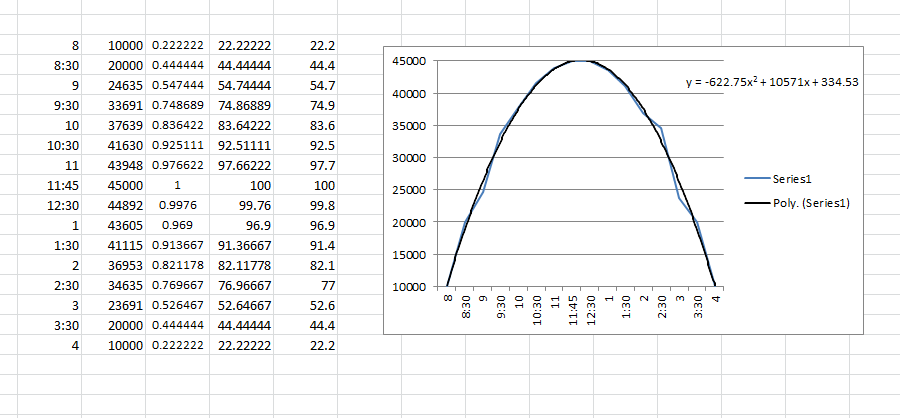Select cell showing 0.547444
This screenshot has height=418, width=900.
coord(179,86)
